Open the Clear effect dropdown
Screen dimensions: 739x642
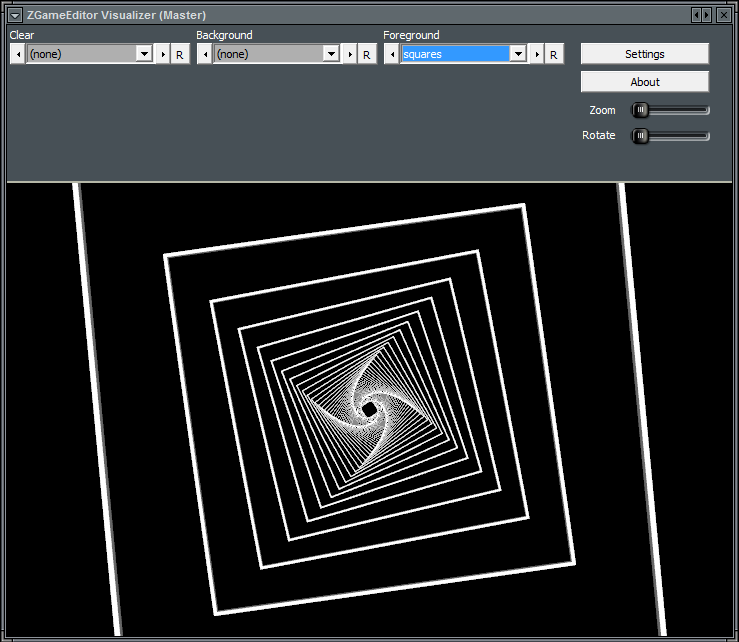click(x=144, y=54)
